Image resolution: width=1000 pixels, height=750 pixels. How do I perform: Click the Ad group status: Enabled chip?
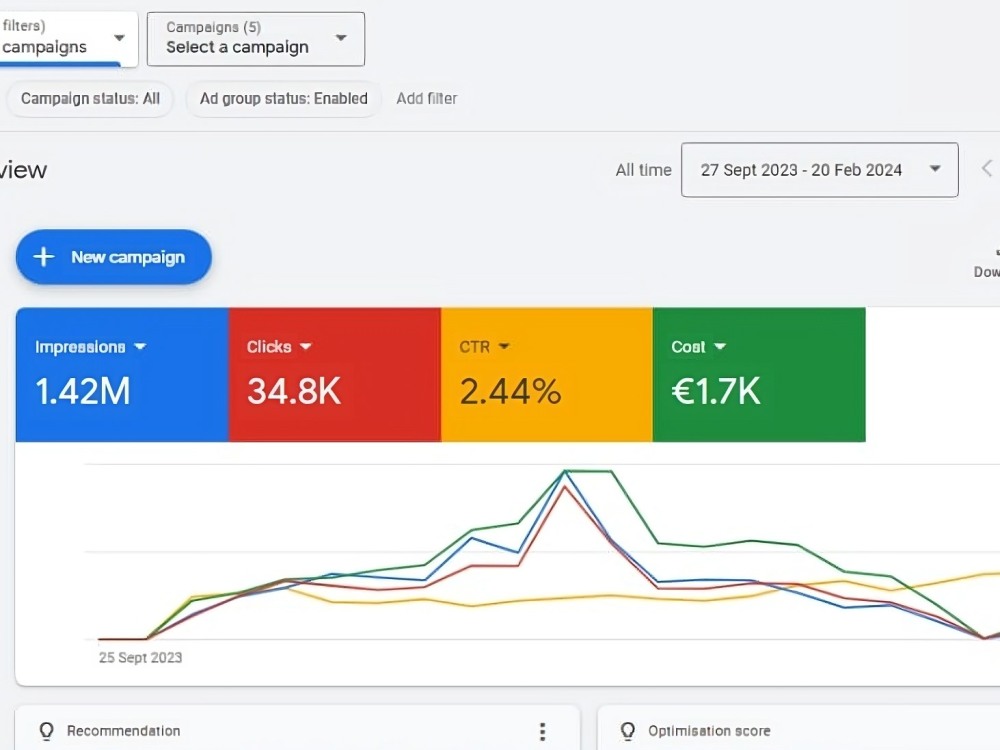point(284,99)
